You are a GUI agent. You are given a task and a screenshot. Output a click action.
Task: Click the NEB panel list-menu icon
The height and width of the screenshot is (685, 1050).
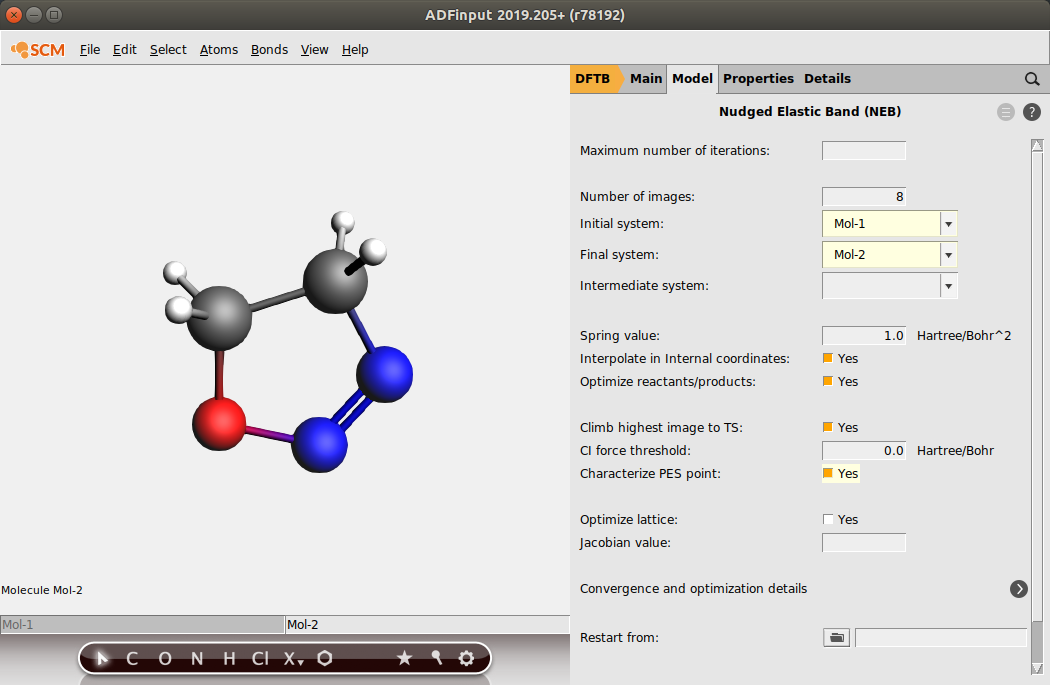tap(1006, 112)
